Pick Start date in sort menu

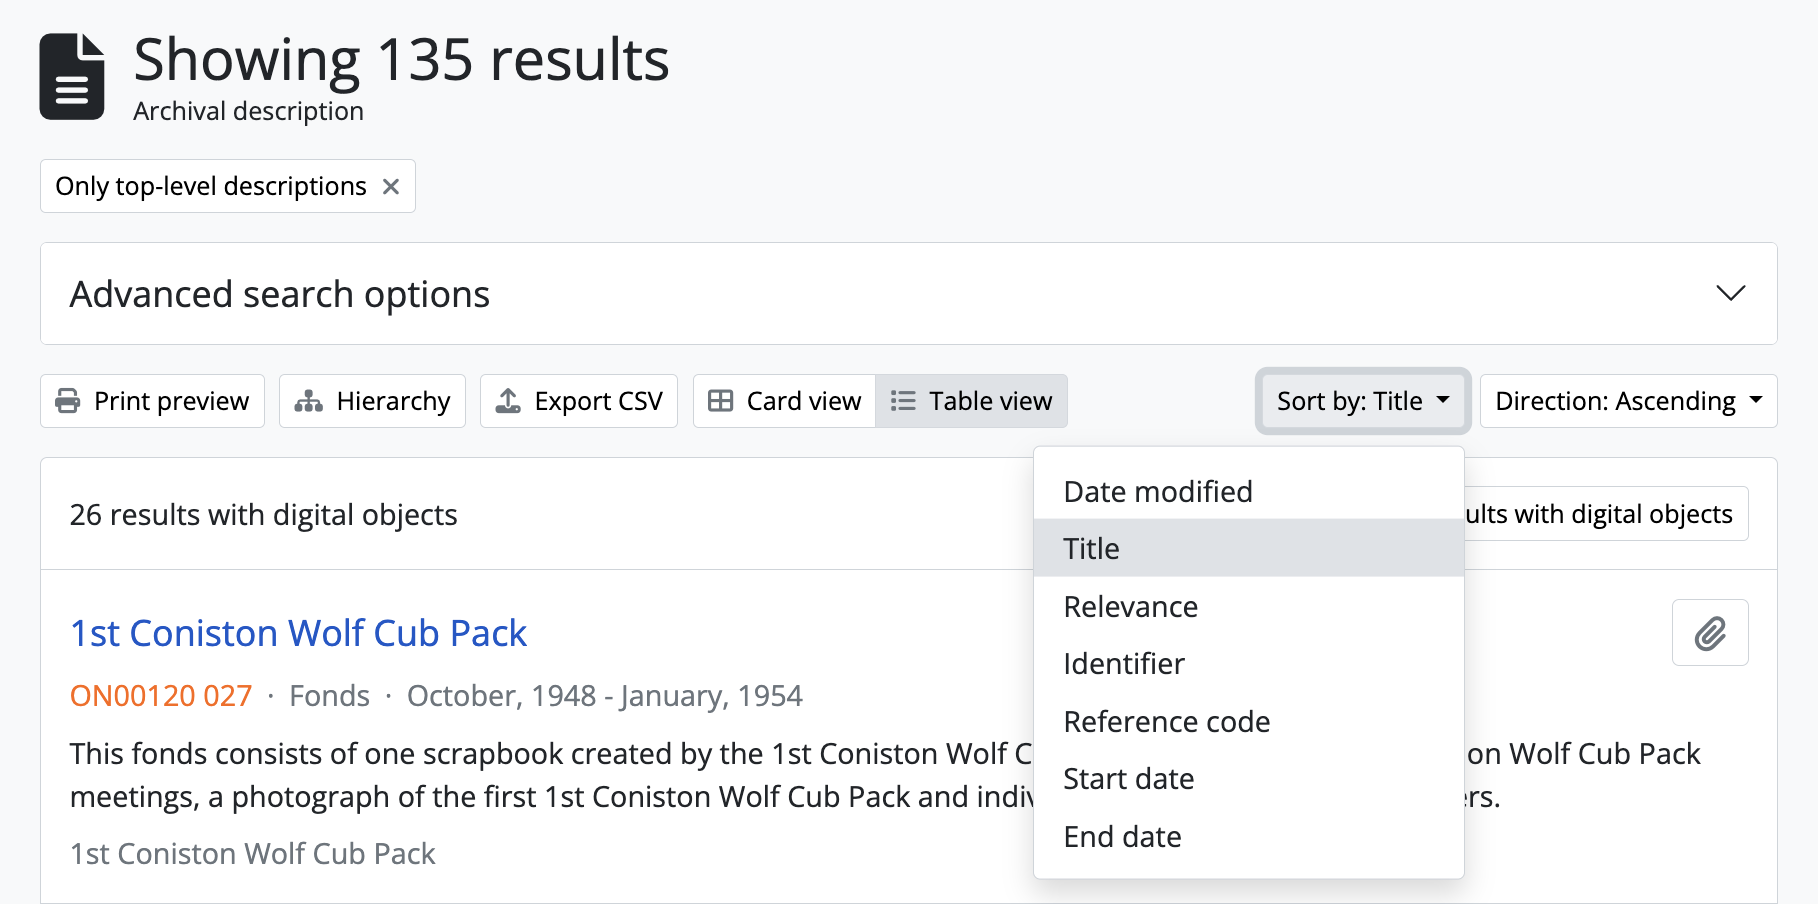pyautogui.click(x=1128, y=779)
